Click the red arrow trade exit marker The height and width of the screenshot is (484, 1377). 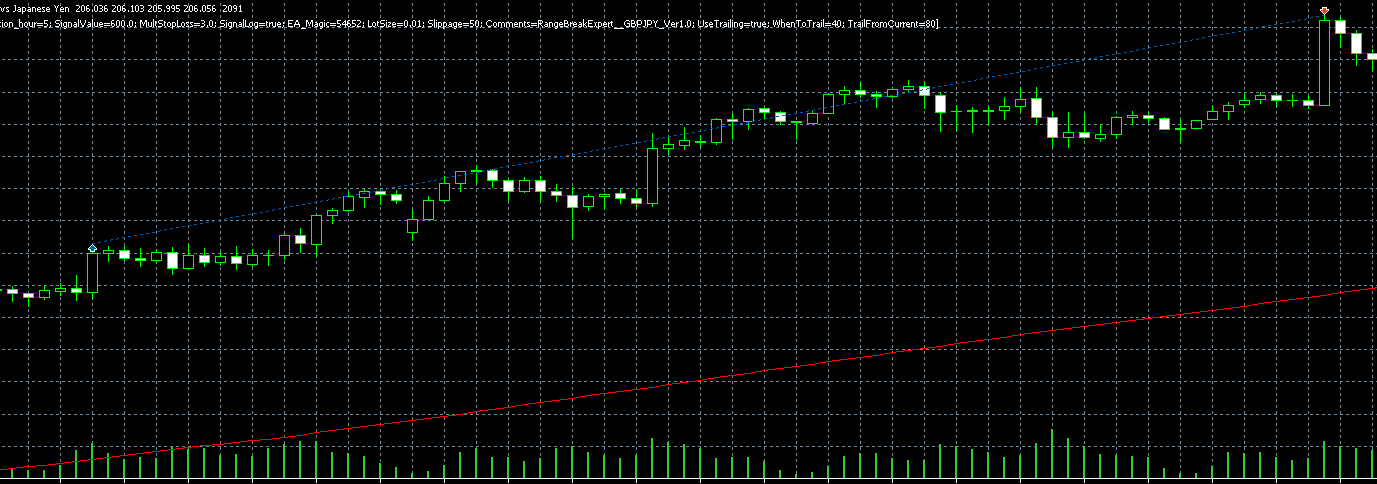1324,10
